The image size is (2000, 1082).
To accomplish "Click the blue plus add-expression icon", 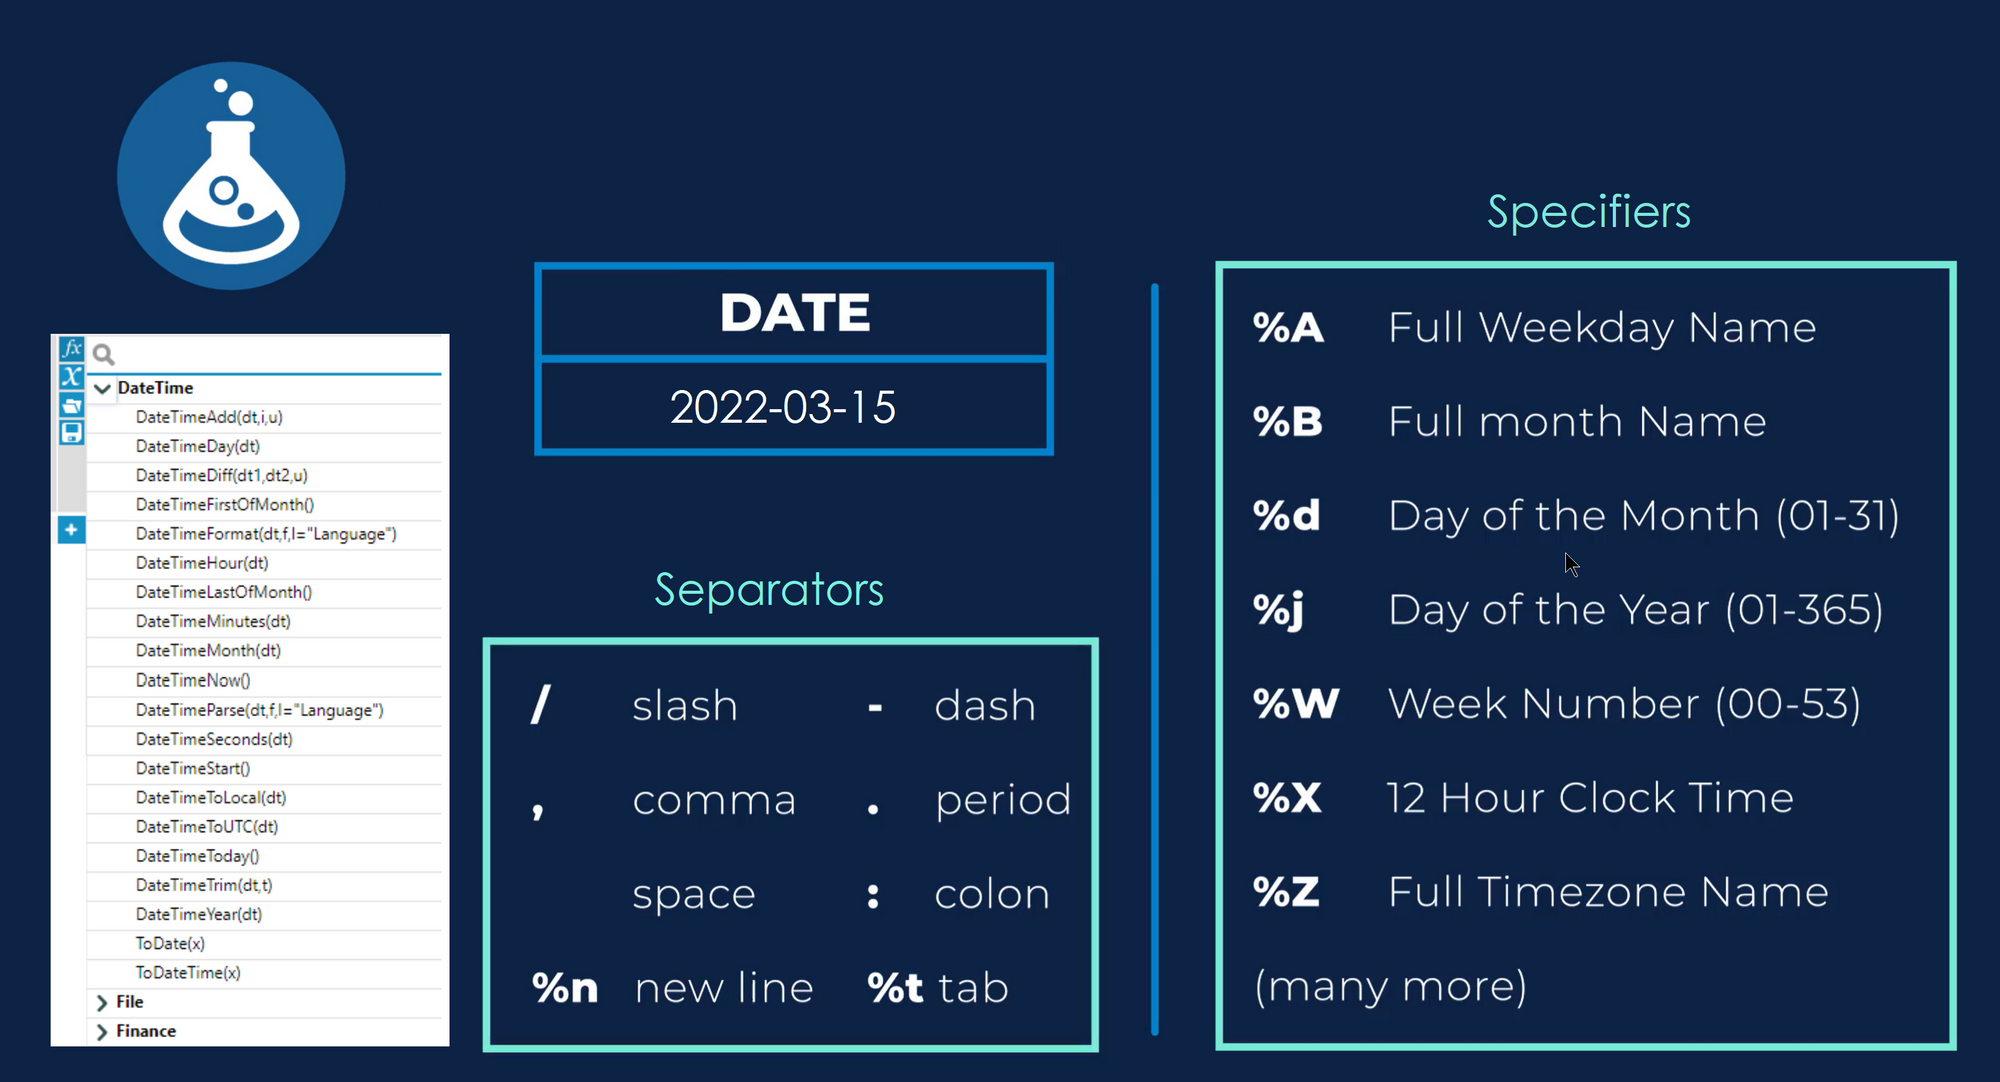I will pos(71,529).
